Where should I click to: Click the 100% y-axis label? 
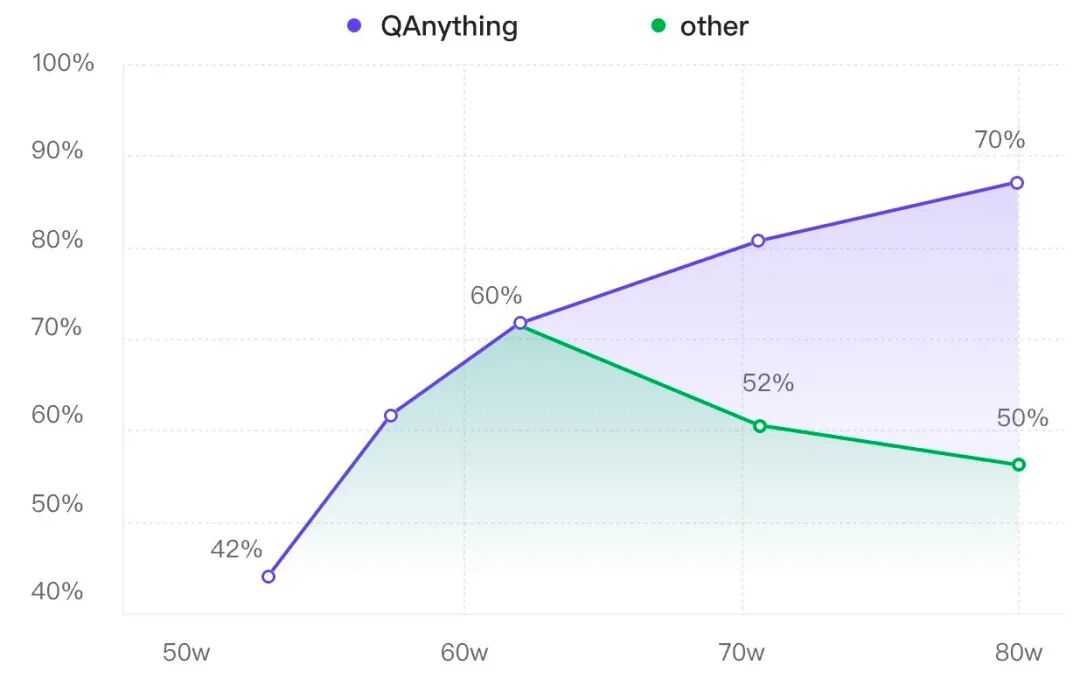pos(63,64)
